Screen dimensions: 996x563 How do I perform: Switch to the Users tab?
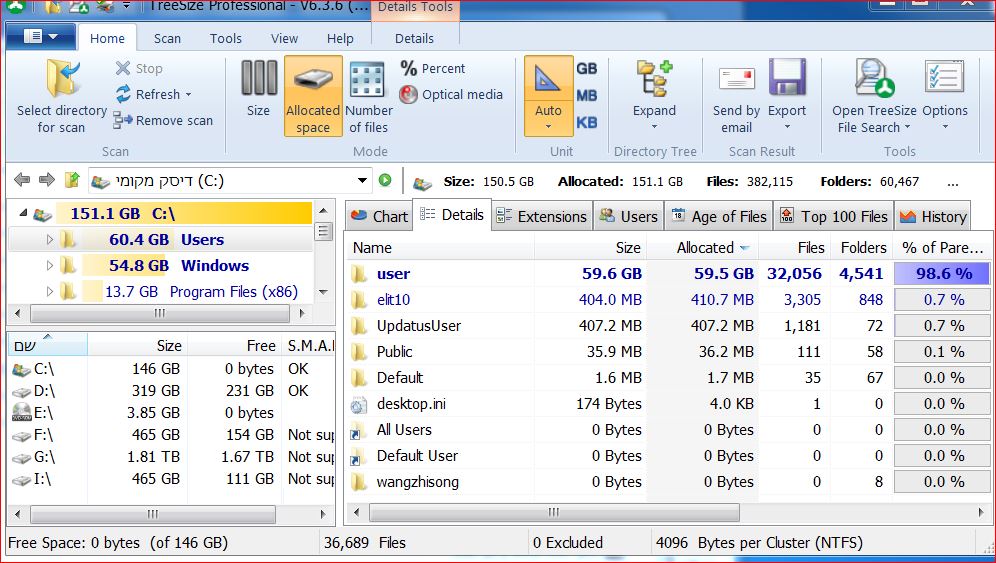pyautogui.click(x=629, y=217)
